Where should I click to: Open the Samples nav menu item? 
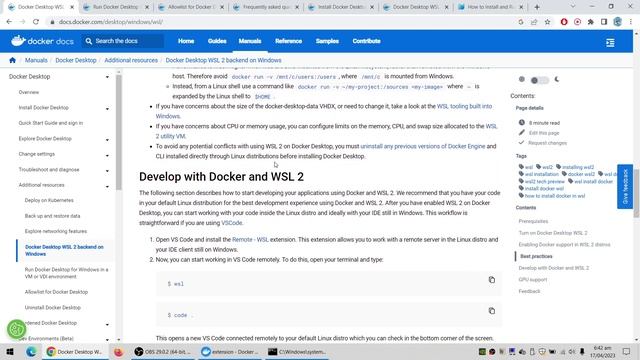(x=327, y=41)
